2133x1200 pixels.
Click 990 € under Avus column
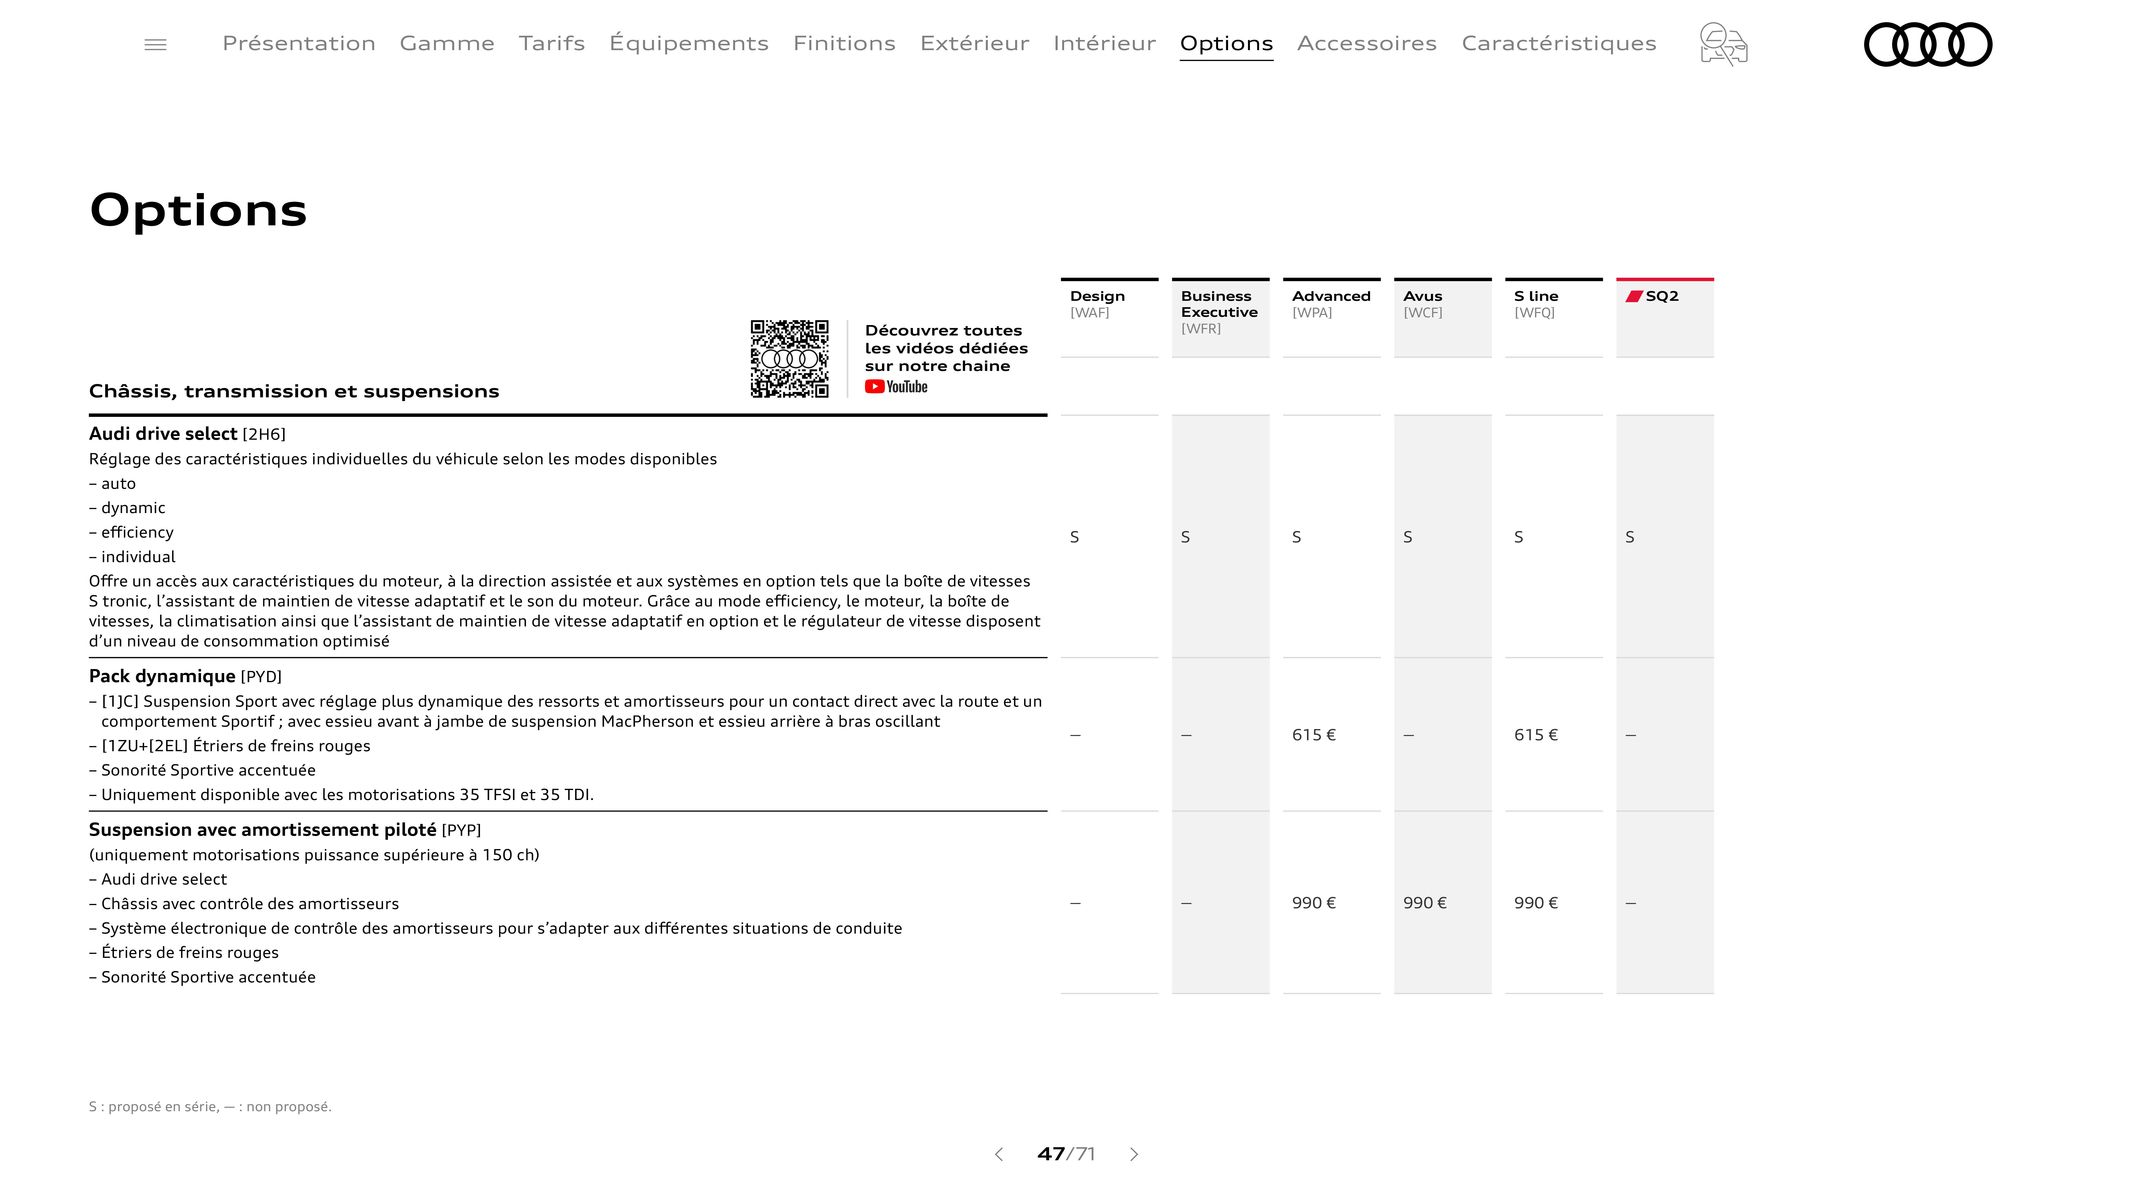pos(1425,903)
